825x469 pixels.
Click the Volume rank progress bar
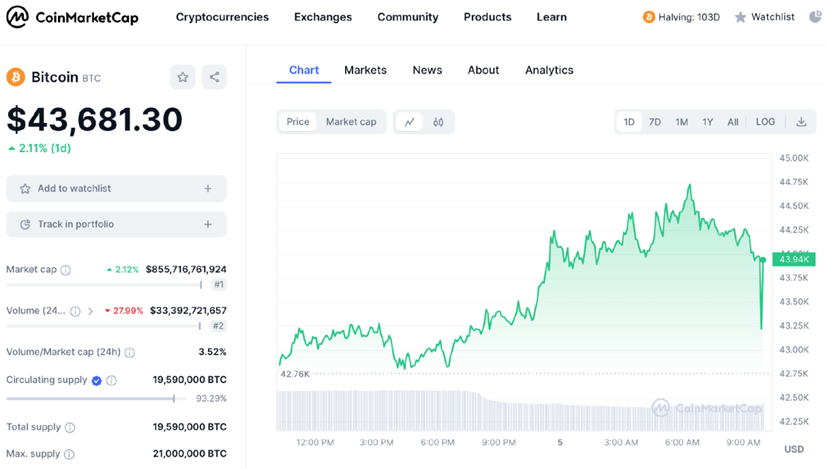pos(104,326)
